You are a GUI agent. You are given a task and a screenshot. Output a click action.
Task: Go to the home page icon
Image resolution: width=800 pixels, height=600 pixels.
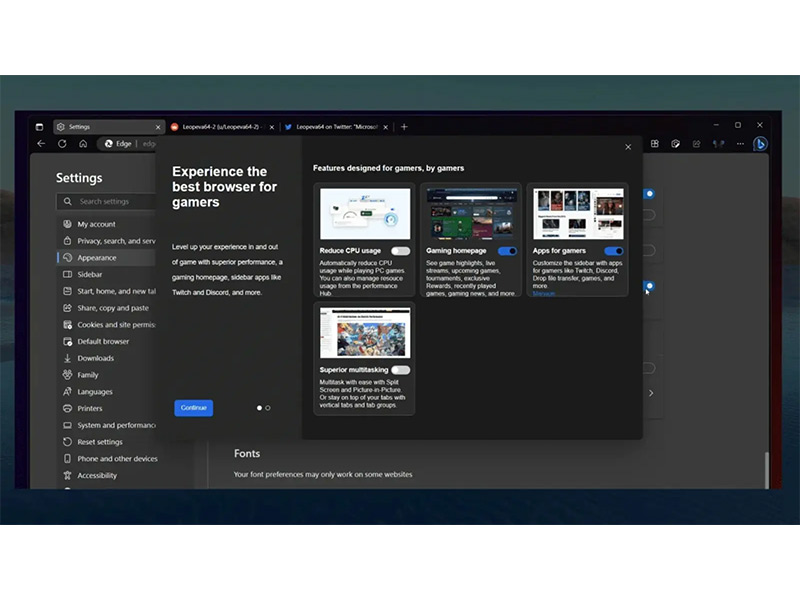coord(83,144)
